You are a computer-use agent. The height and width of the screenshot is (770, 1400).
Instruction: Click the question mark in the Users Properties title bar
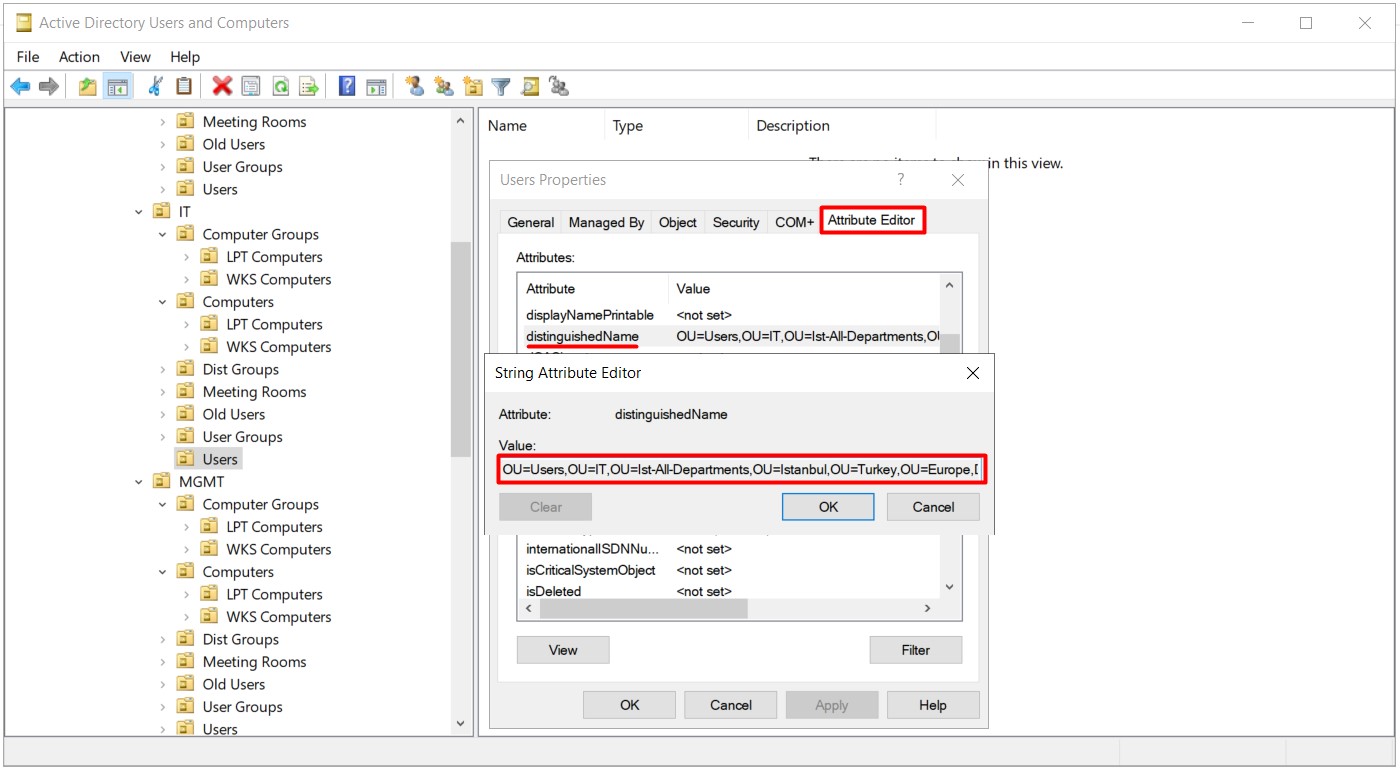900,180
